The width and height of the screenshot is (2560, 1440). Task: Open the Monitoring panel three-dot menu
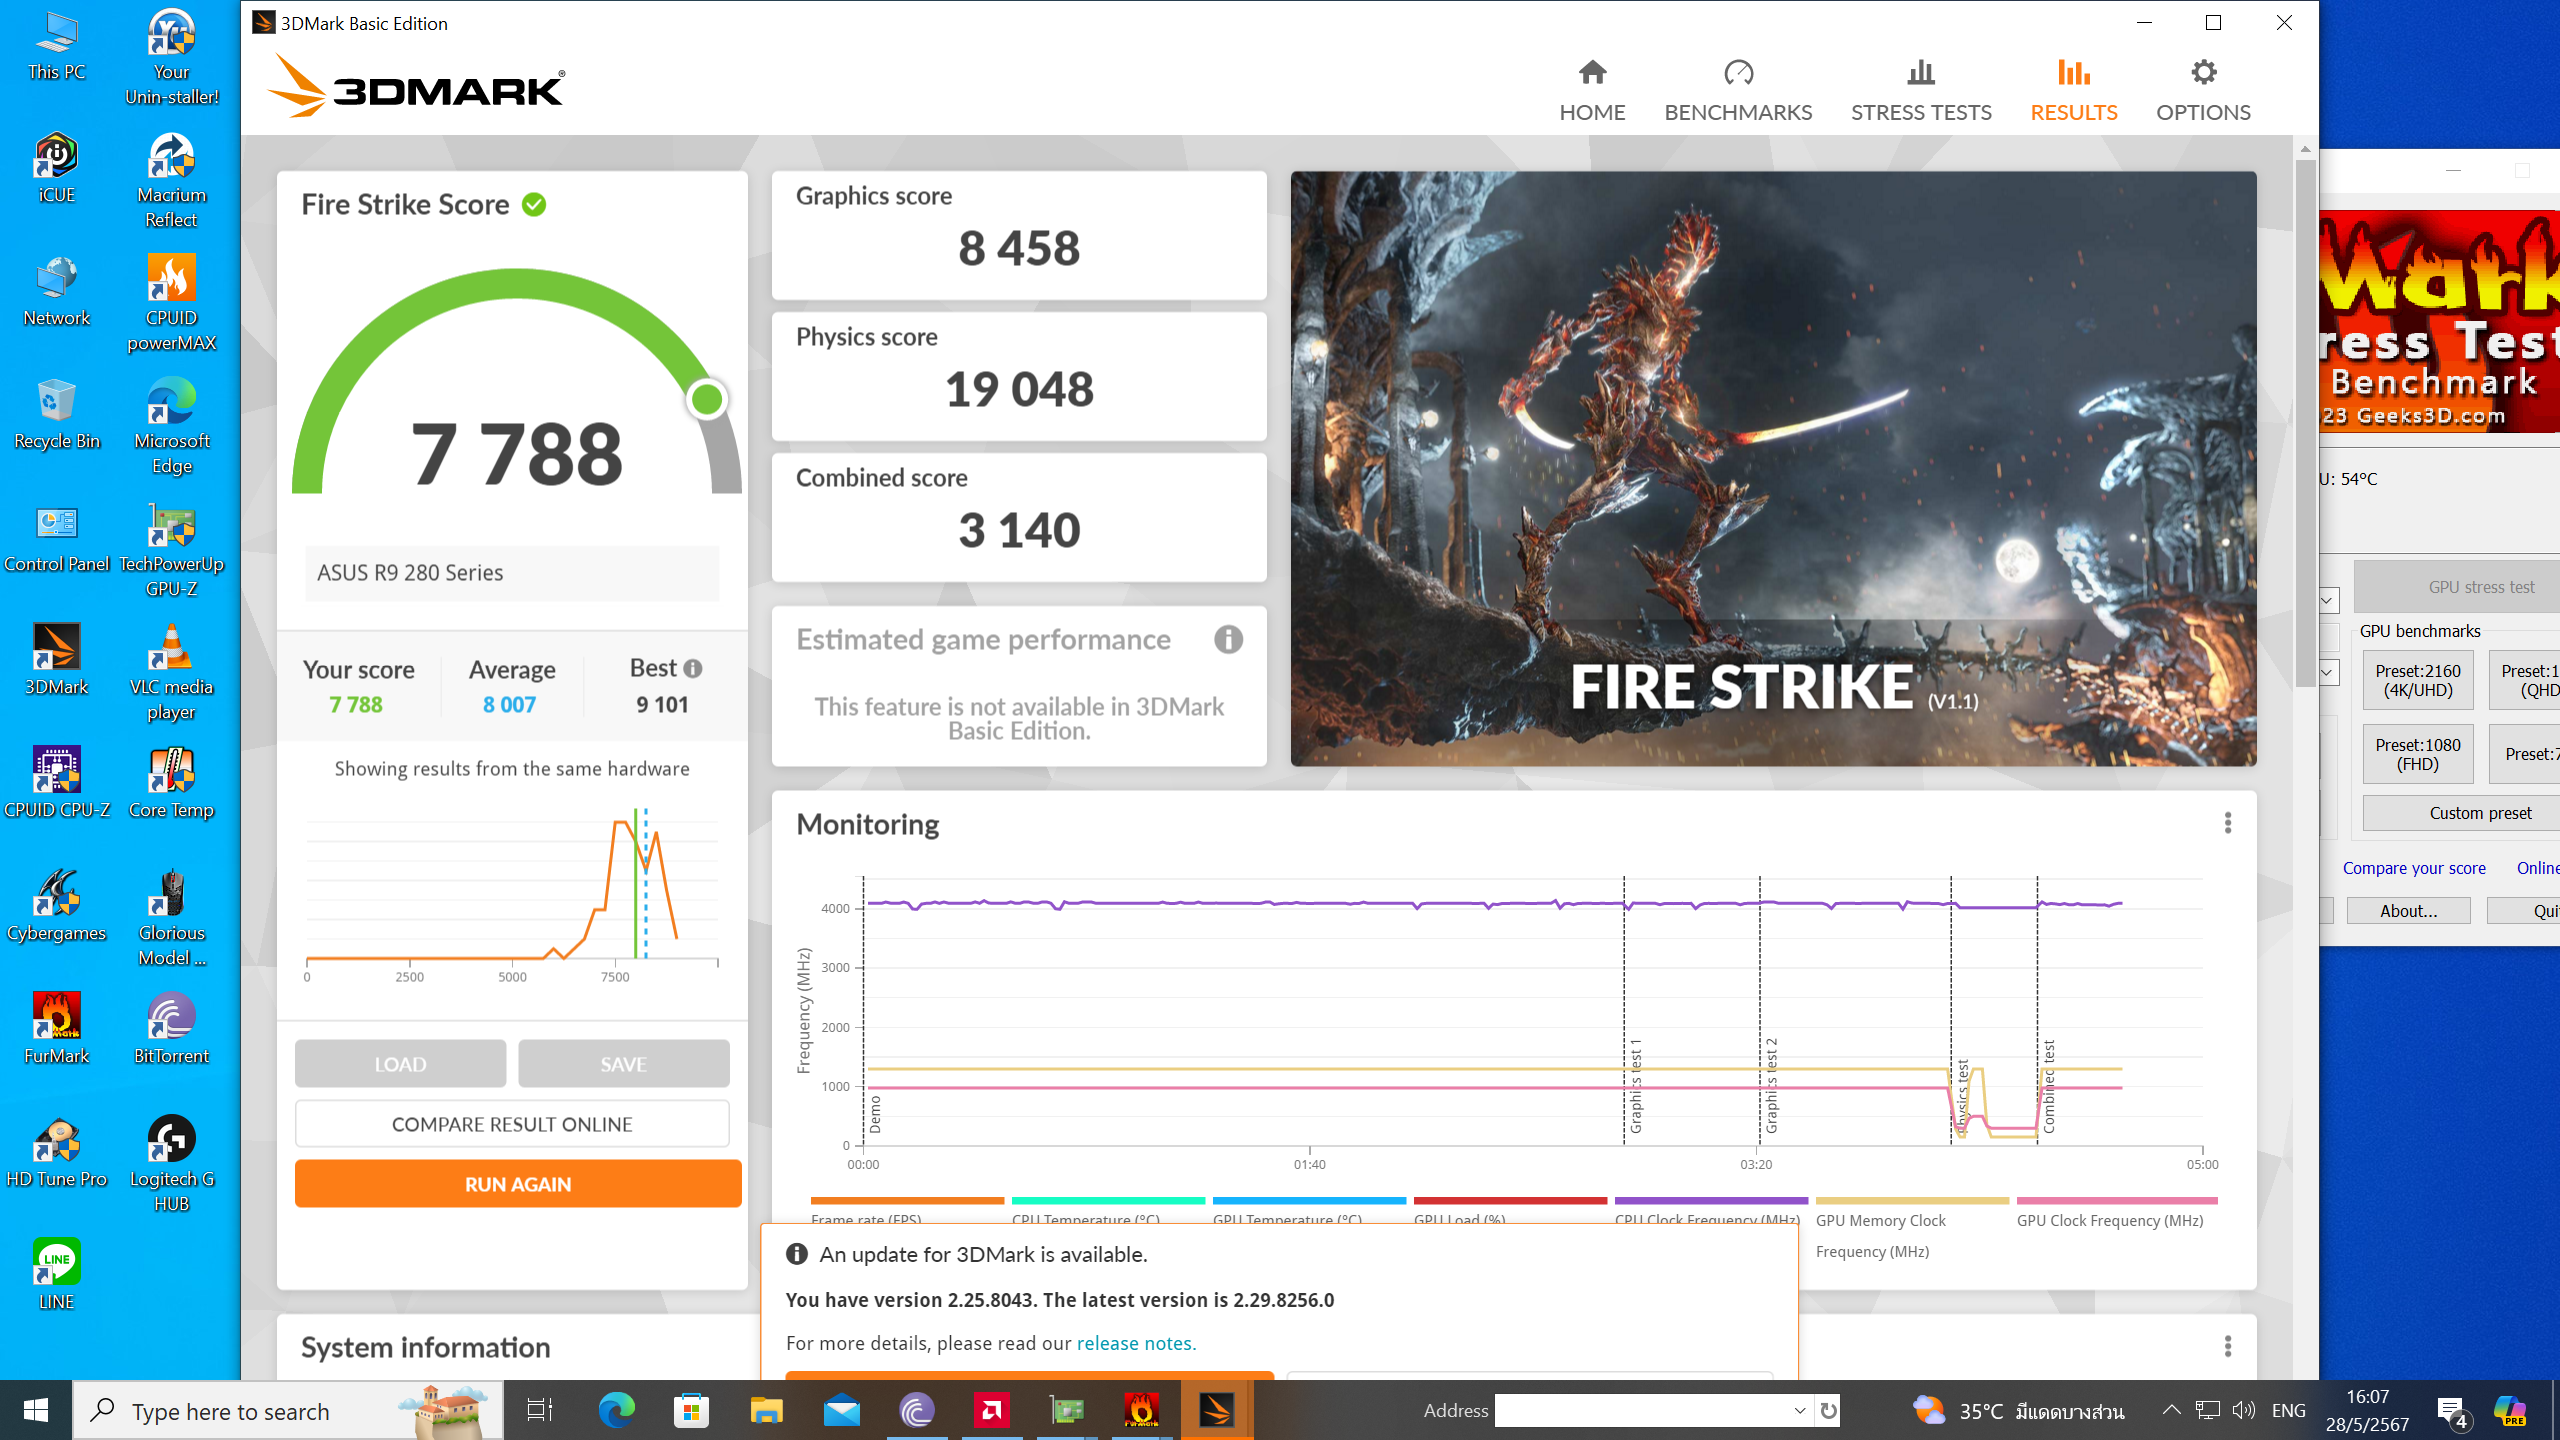[x=2227, y=823]
